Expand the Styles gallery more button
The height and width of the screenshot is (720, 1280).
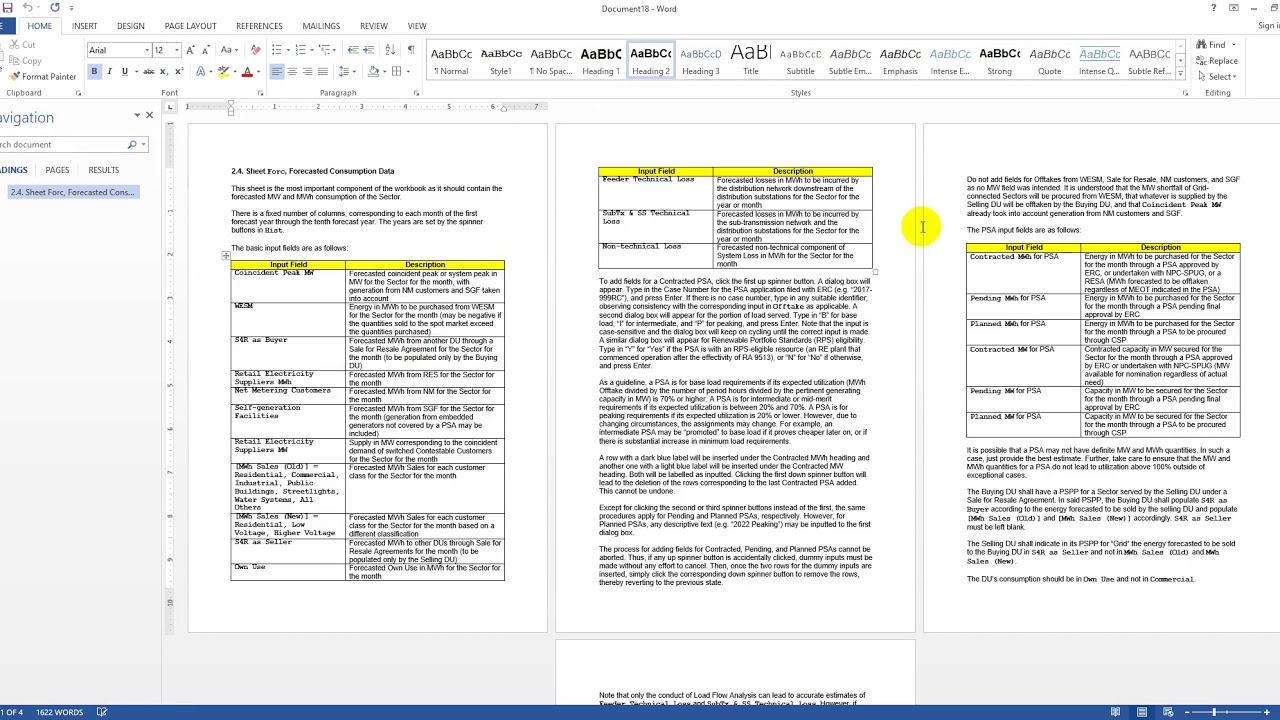1180,73
